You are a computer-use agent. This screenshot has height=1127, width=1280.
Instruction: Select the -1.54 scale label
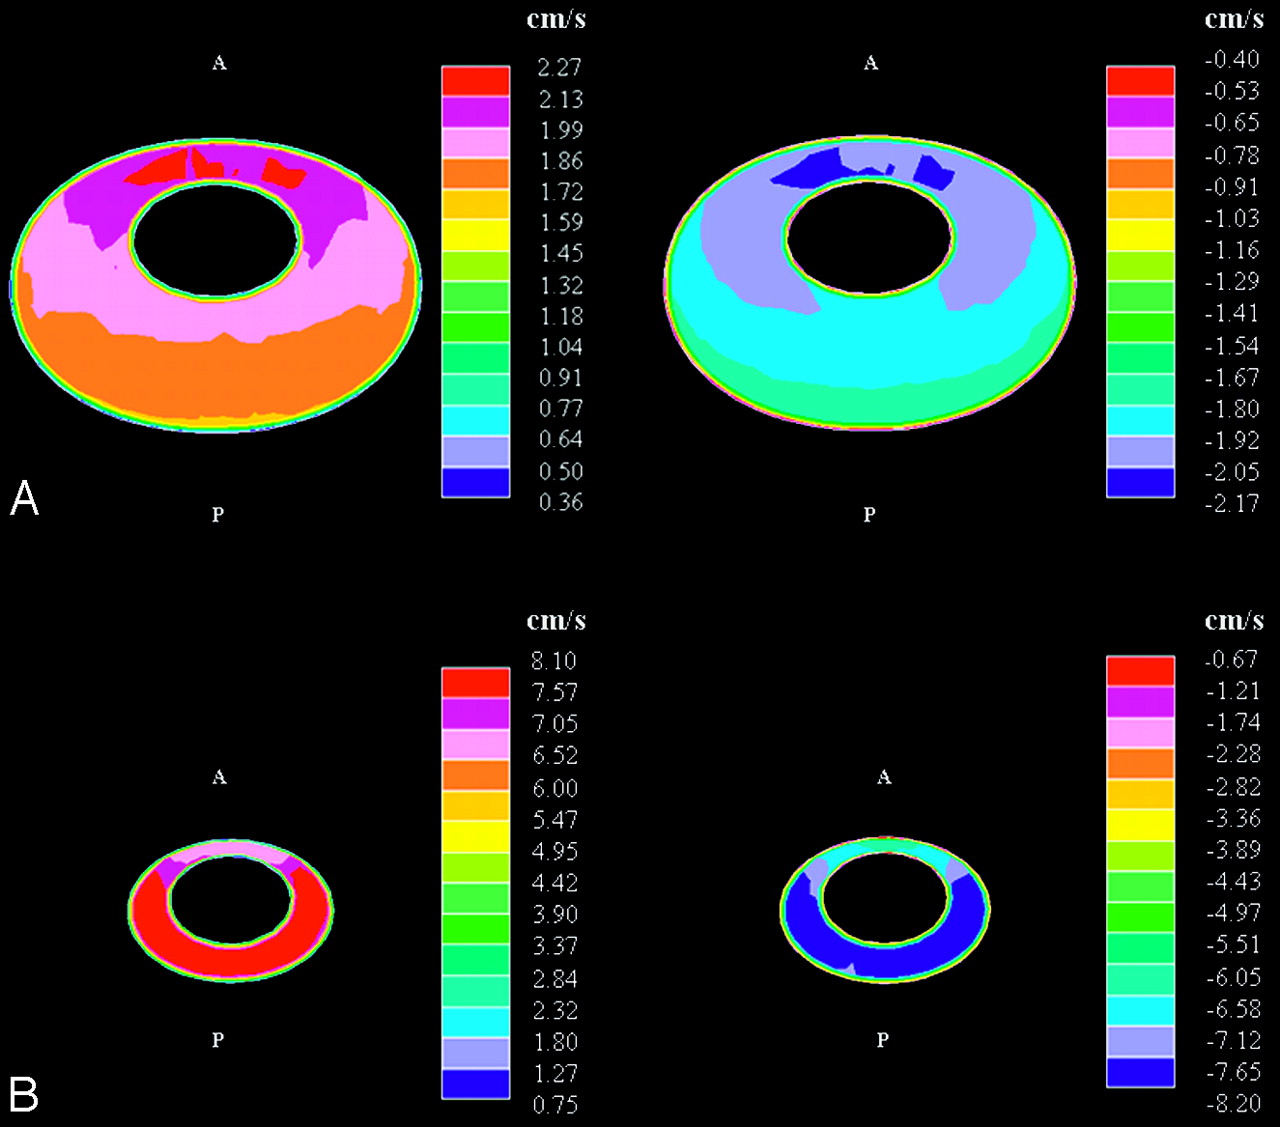(x=1232, y=345)
